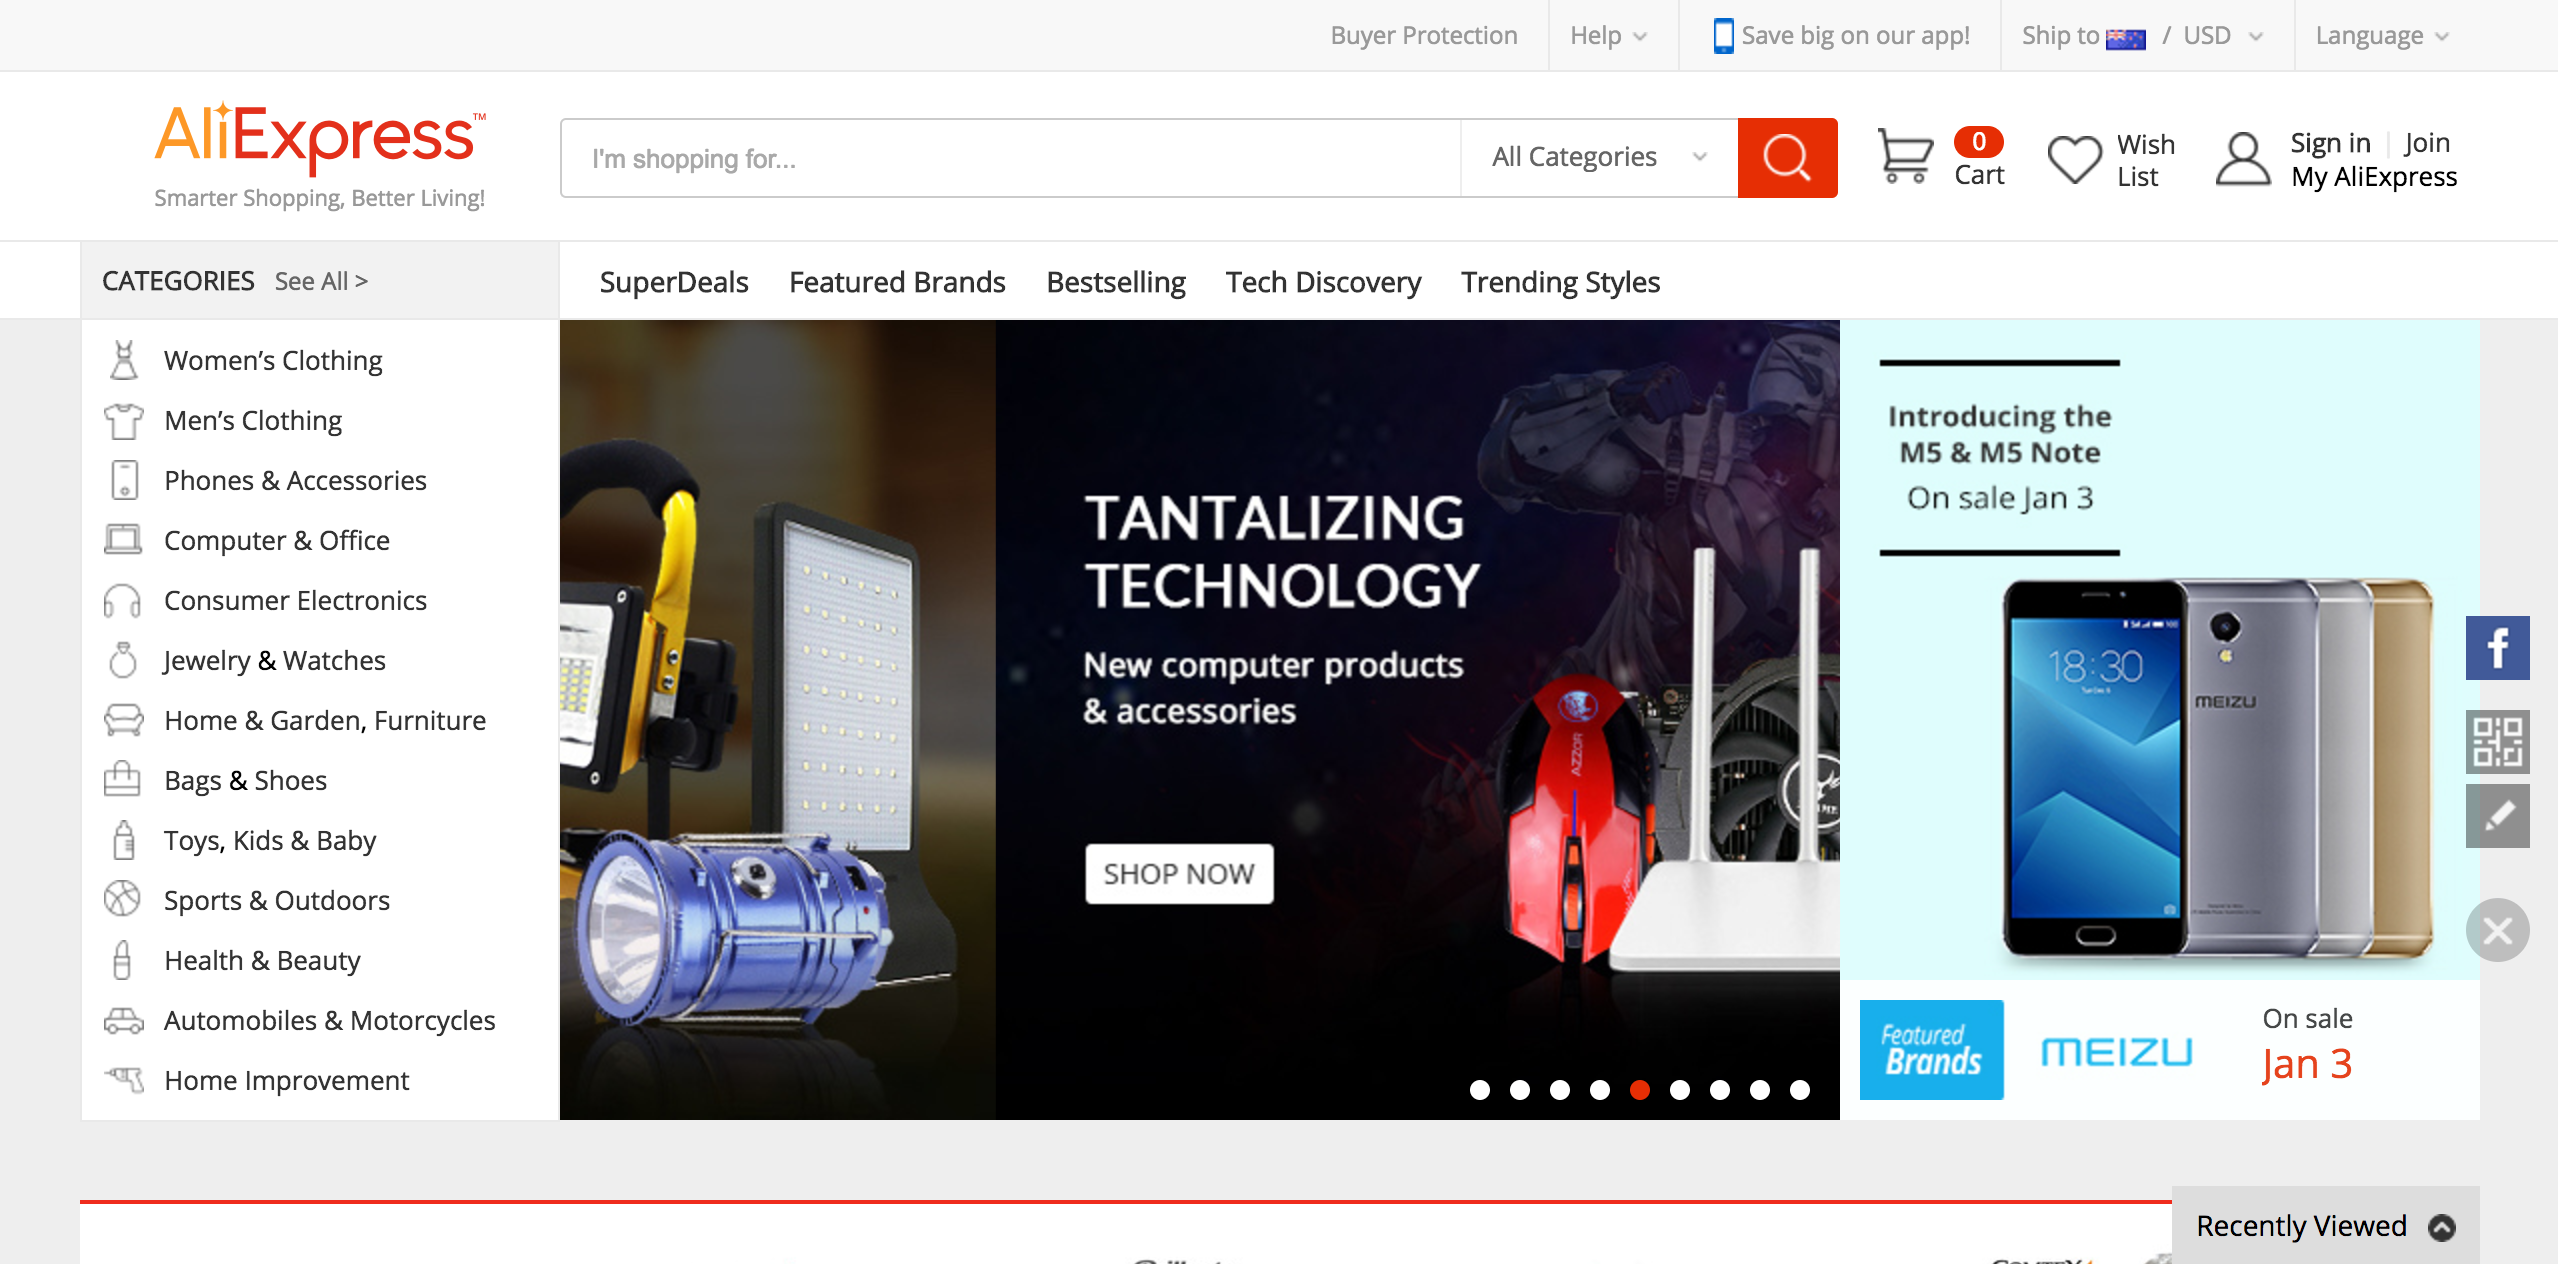Click the Featured Brands blue badge
The height and width of the screenshot is (1264, 2558).
(x=1931, y=1050)
